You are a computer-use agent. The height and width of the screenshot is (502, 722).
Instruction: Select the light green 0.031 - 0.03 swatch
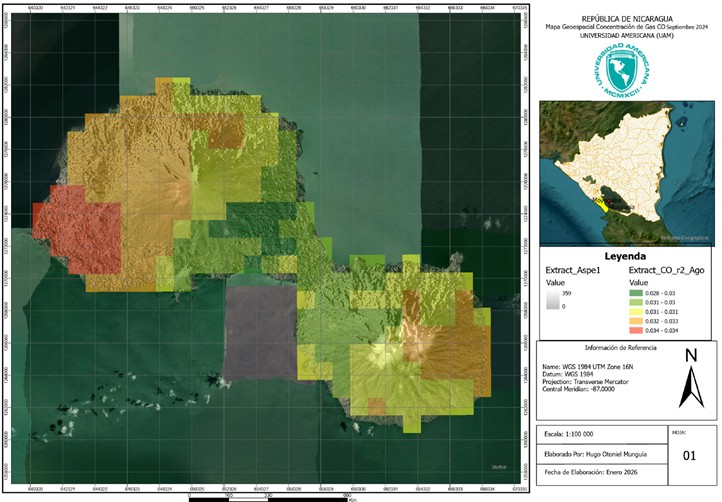pos(636,303)
